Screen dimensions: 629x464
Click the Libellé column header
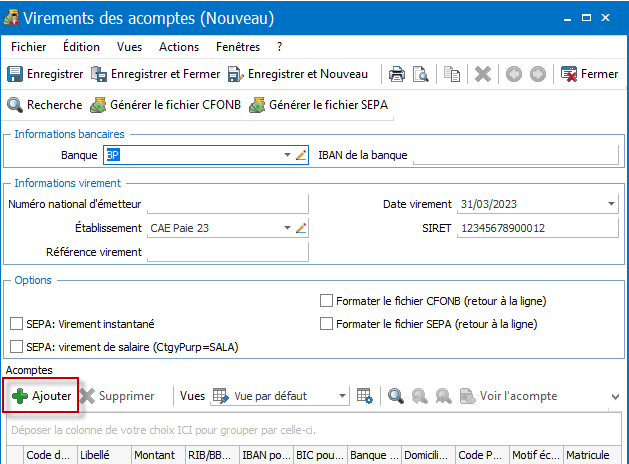pos(104,455)
